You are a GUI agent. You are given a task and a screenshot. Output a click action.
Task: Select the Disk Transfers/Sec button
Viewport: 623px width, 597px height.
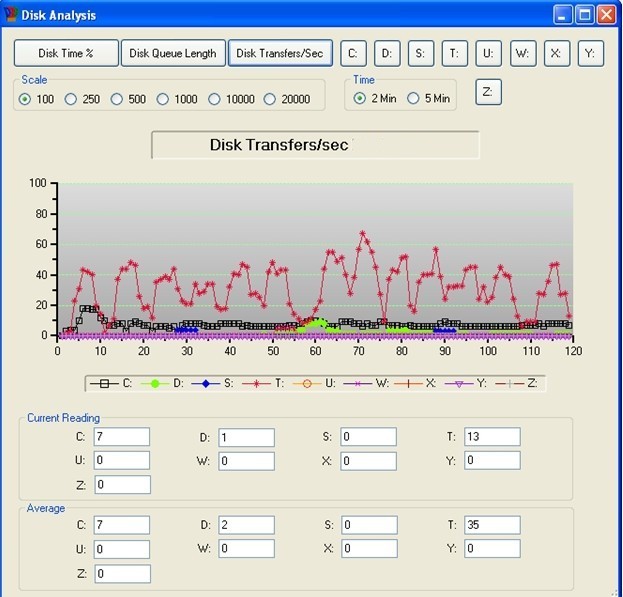coord(280,53)
